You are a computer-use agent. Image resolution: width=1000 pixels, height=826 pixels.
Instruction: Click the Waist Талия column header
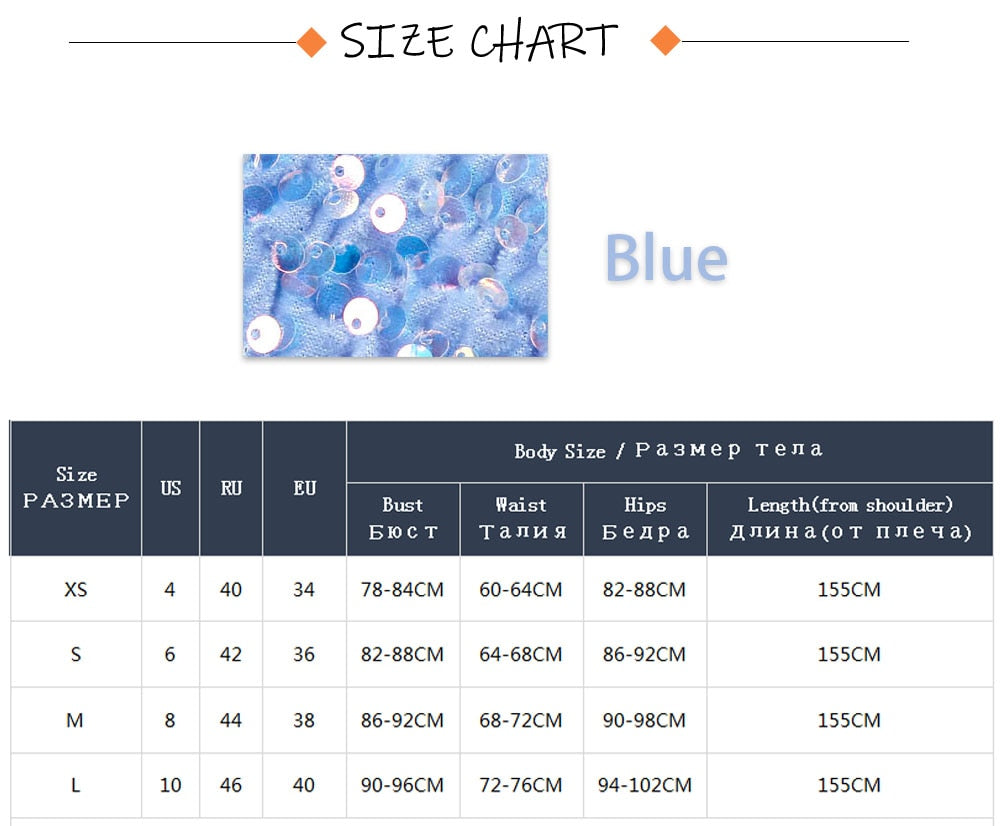522,519
